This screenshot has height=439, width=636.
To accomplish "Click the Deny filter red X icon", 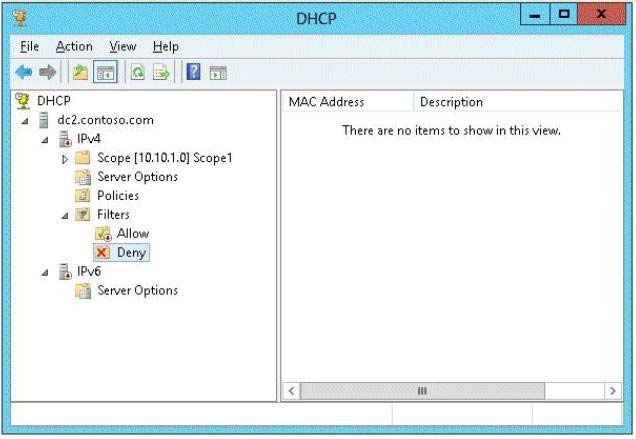I will click(x=102, y=252).
